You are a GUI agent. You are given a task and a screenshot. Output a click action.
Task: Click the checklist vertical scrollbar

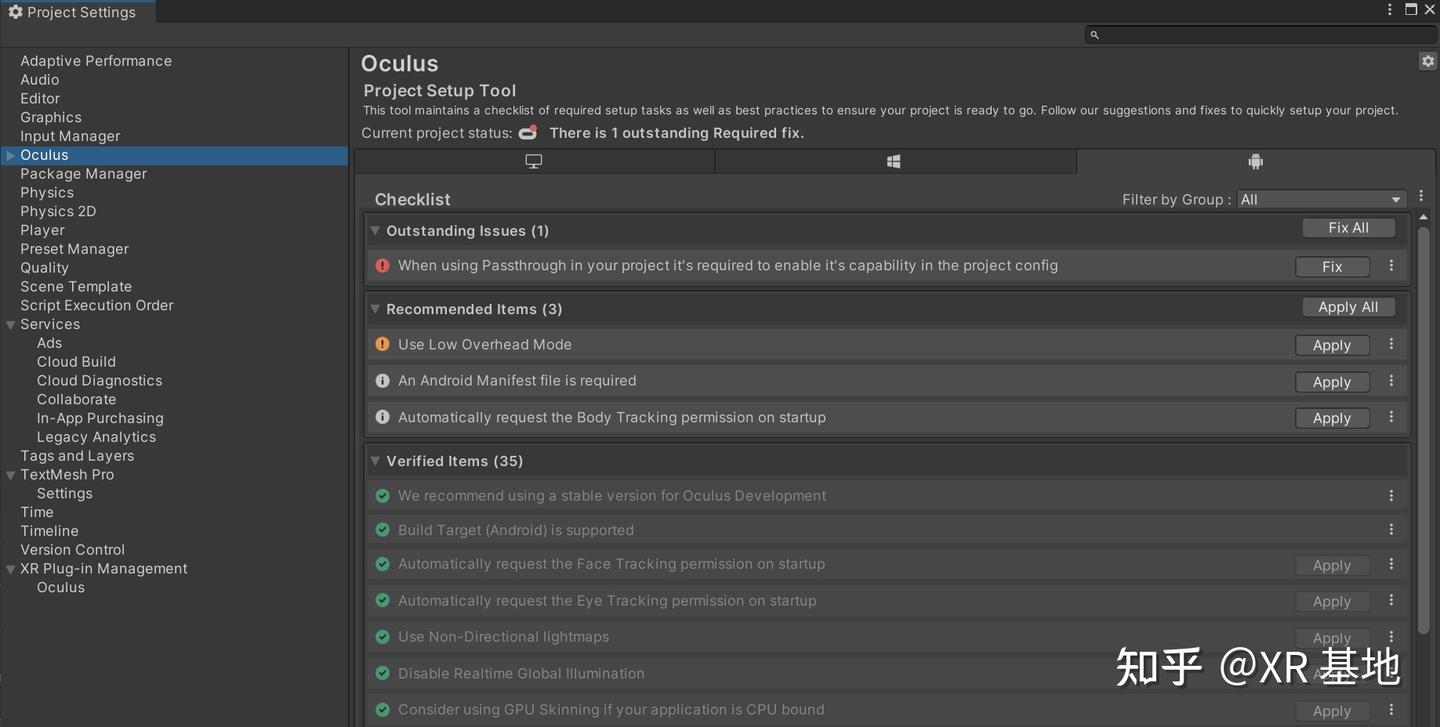1423,430
